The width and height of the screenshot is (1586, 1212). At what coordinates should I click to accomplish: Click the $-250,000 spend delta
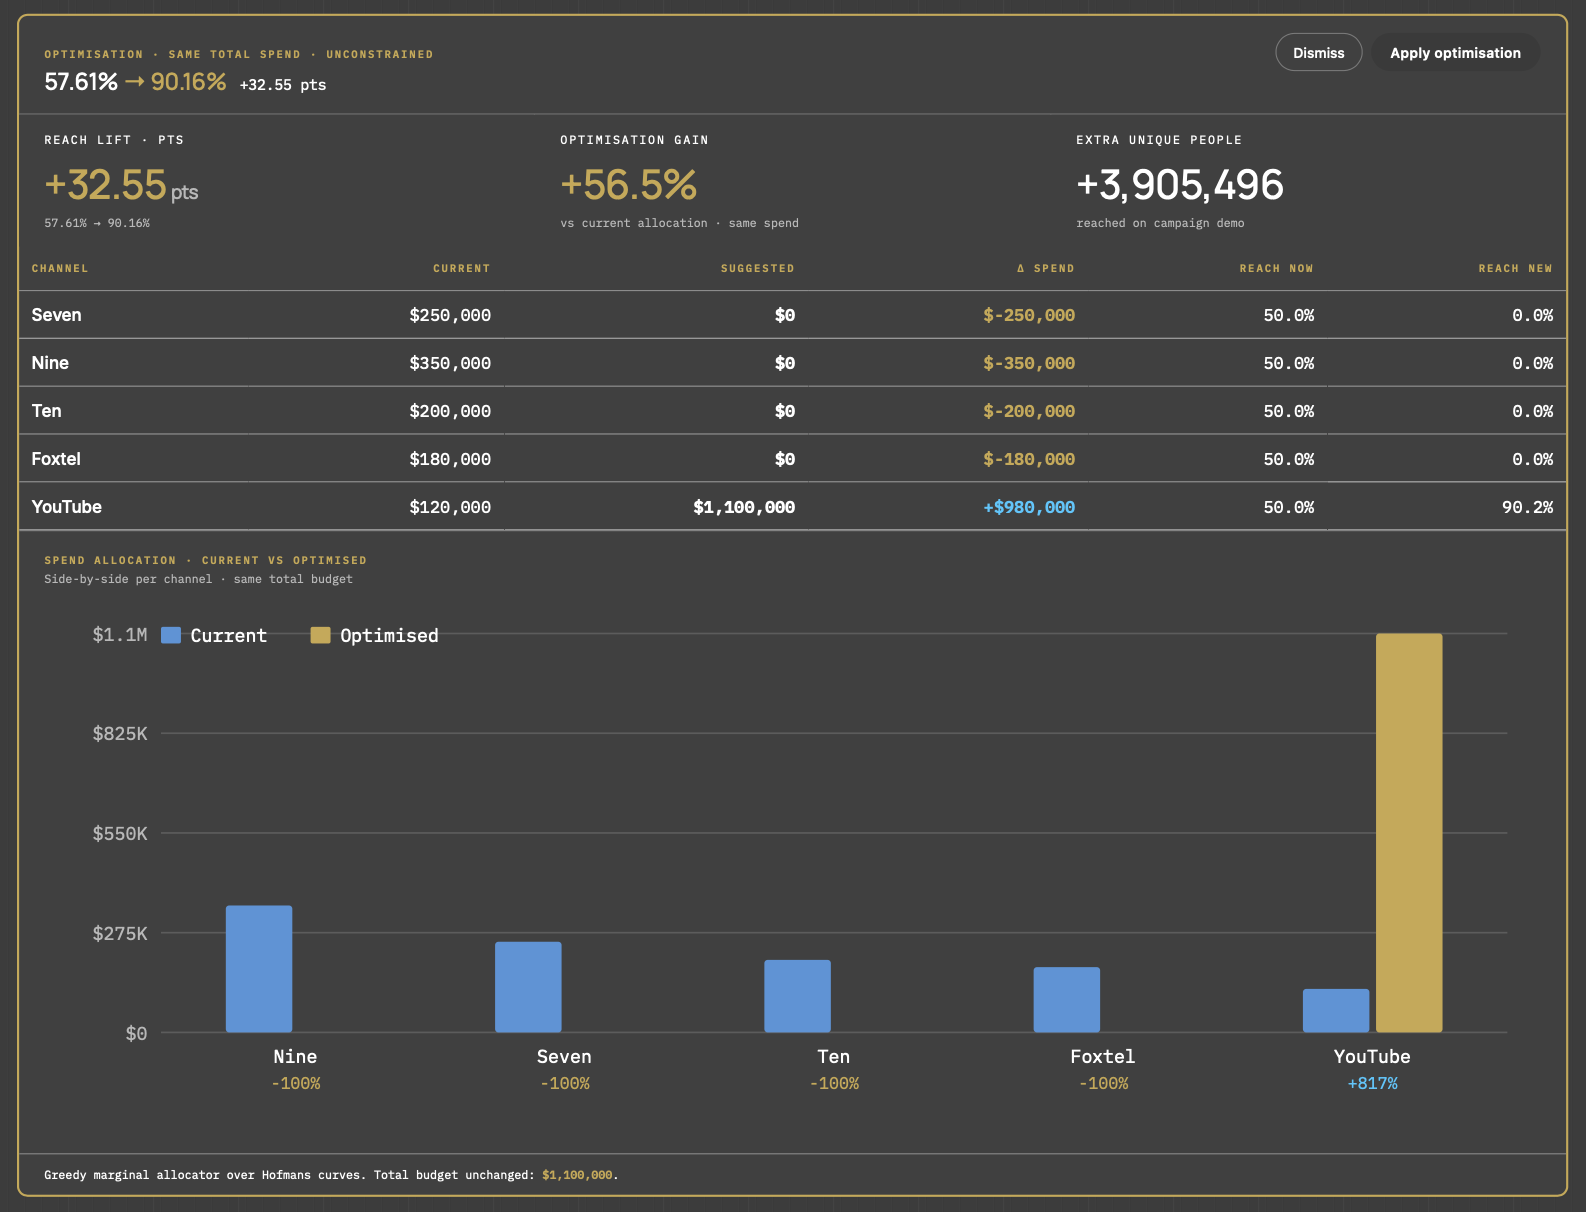tap(1029, 315)
